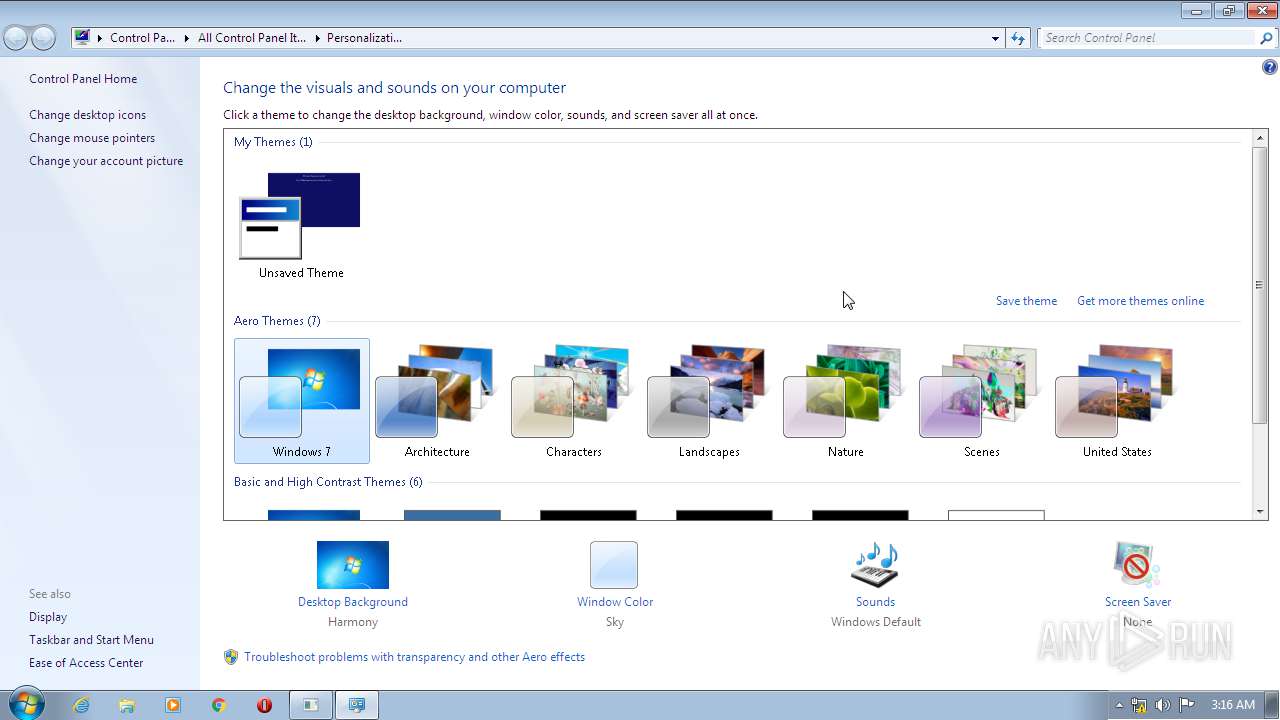Viewport: 1280px width, 720px height.
Task: Click the Desktop Background link text
Action: click(353, 602)
